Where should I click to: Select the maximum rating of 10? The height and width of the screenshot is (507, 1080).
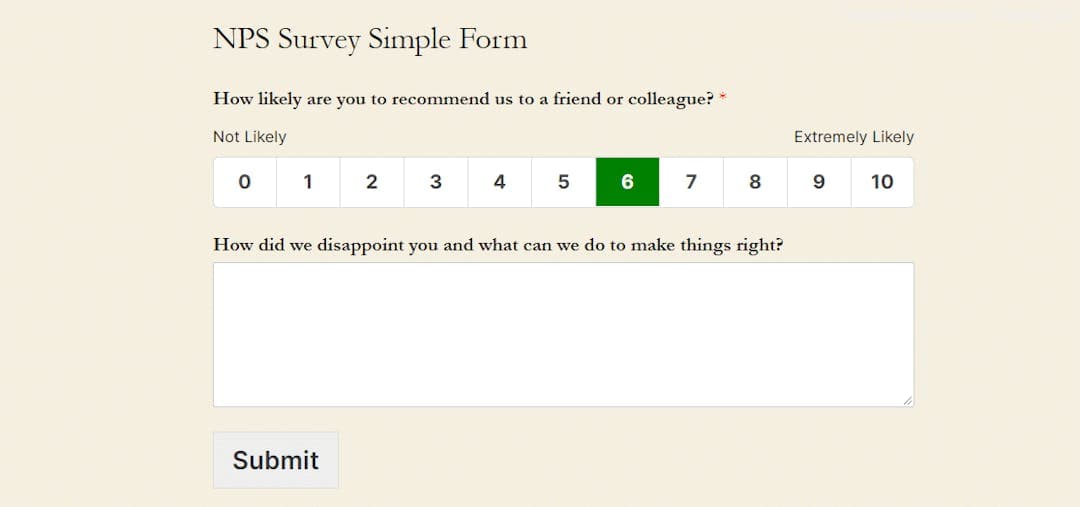882,182
